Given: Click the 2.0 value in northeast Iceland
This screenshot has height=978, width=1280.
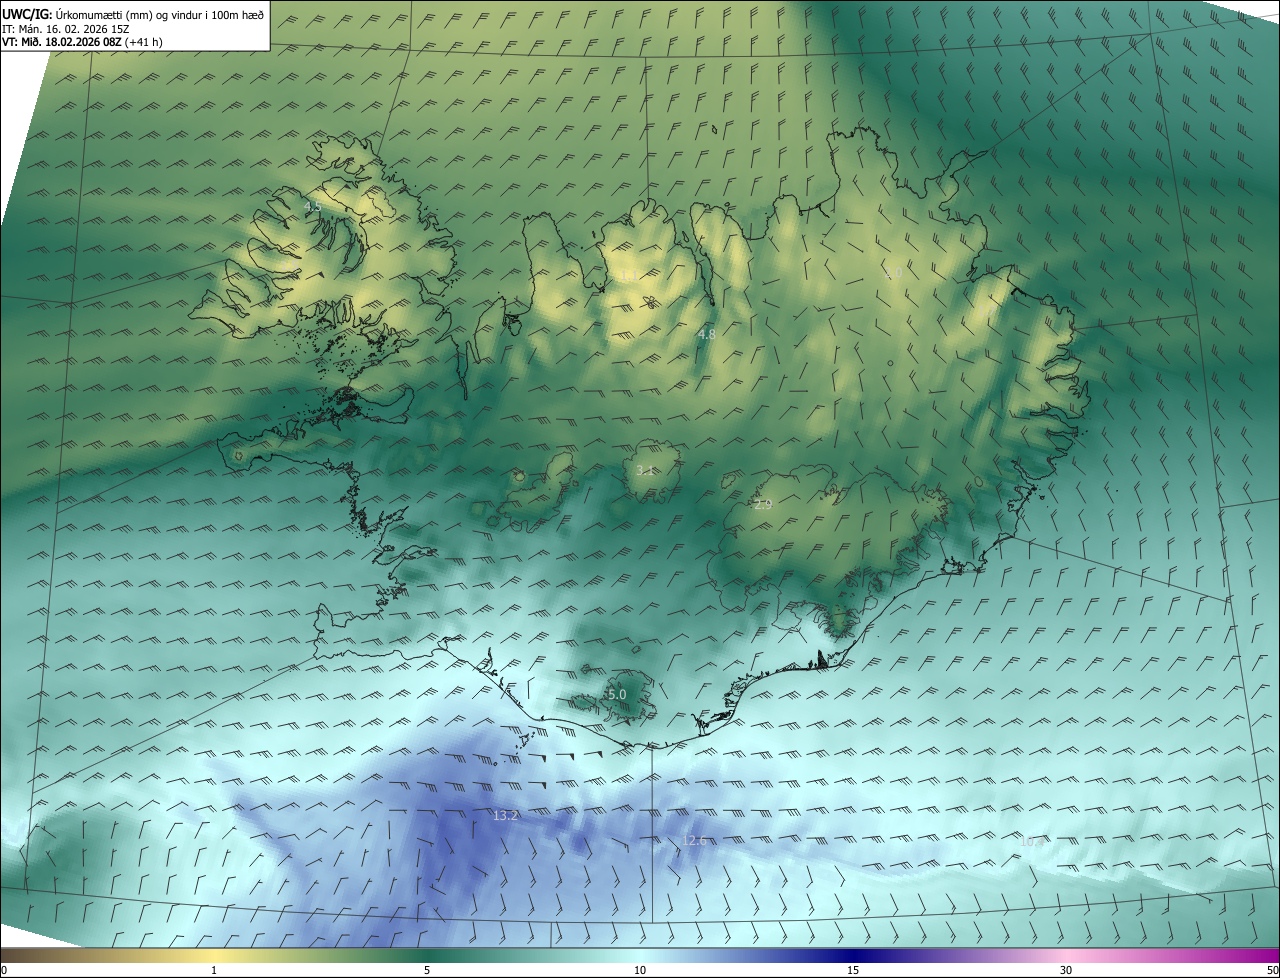Looking at the screenshot, I should pyautogui.click(x=893, y=272).
